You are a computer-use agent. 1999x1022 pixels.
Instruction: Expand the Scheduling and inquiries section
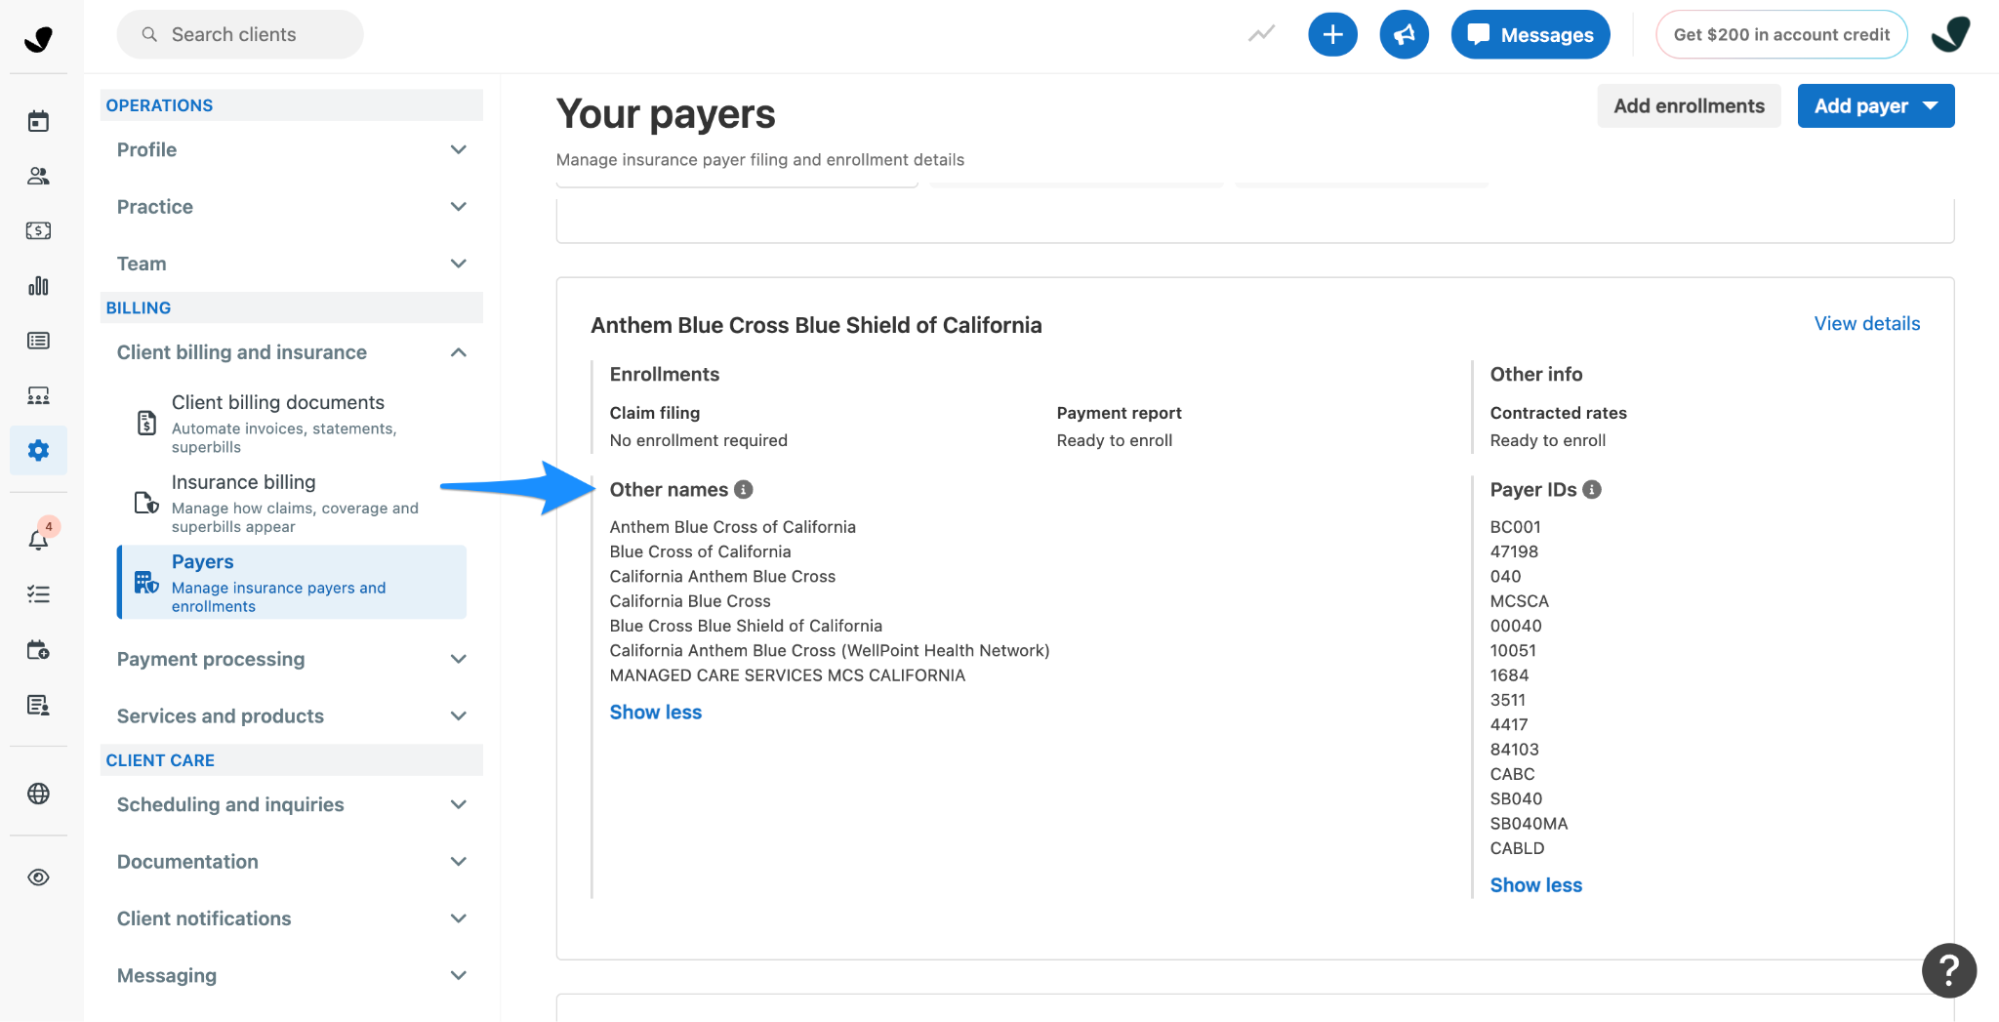click(291, 804)
